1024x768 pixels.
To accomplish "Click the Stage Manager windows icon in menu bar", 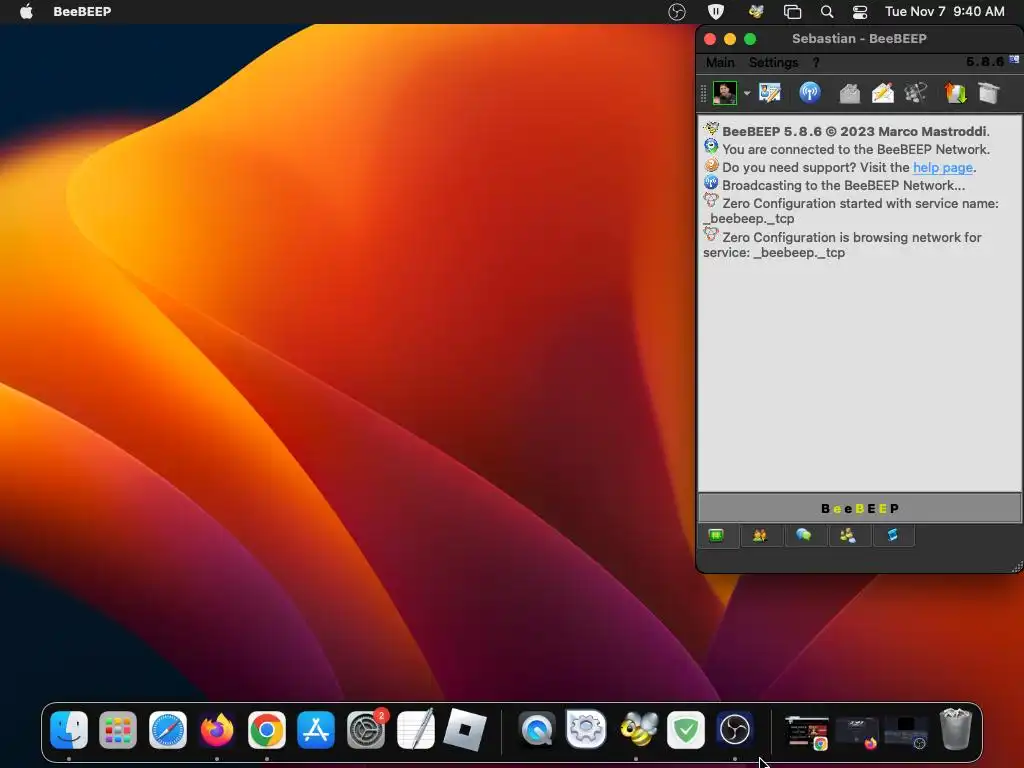I will [792, 11].
